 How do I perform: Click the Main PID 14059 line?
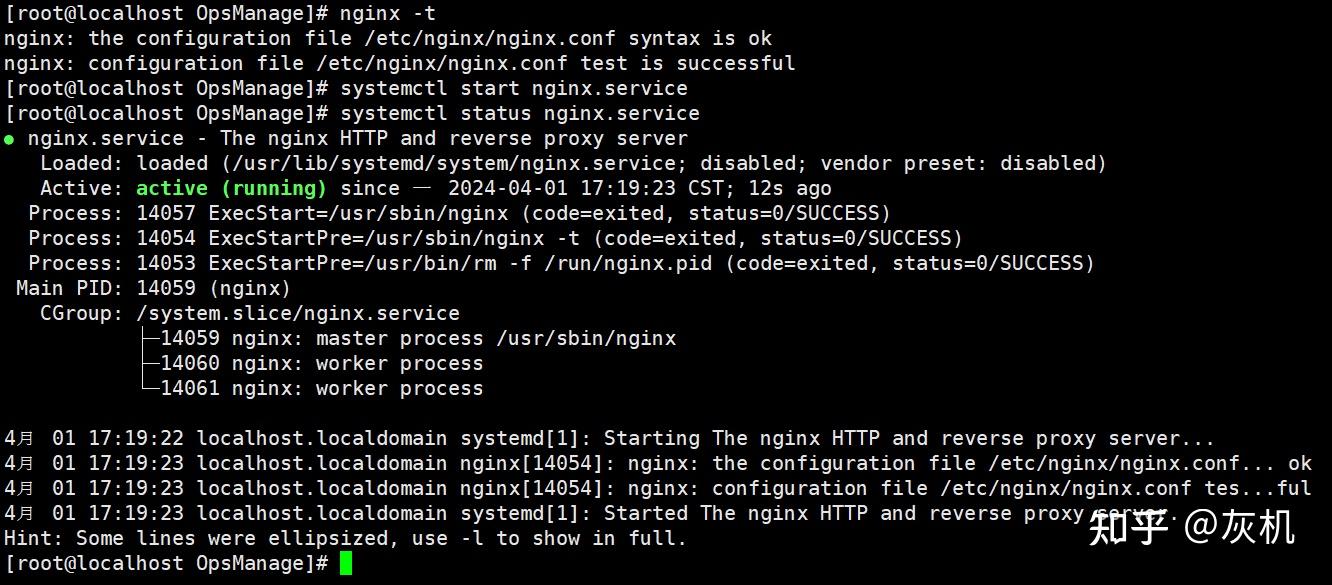point(153,288)
